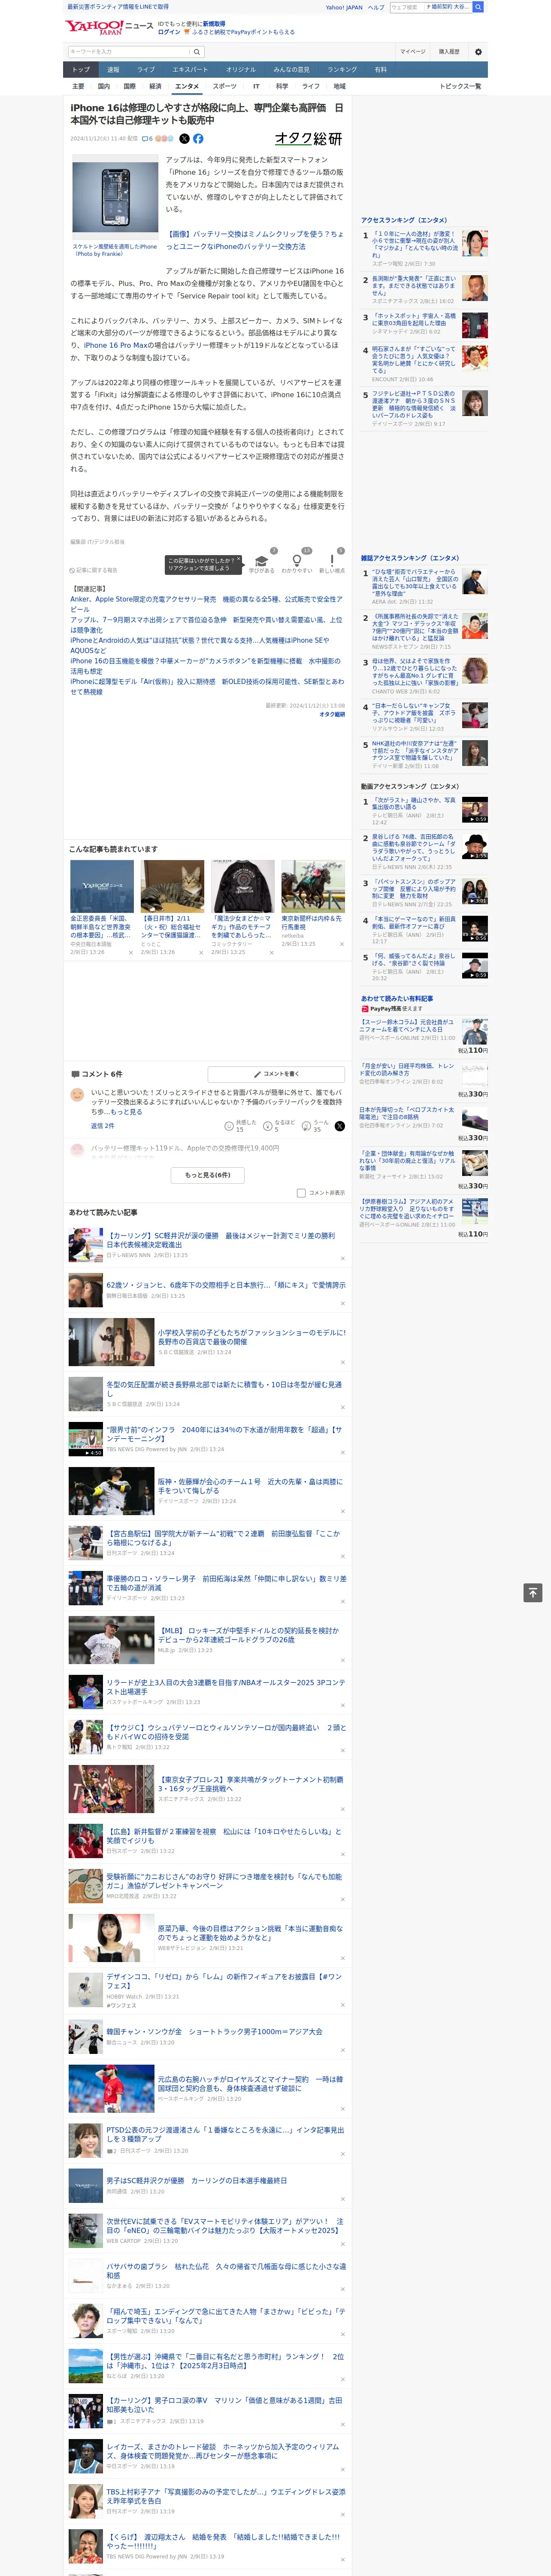This screenshot has height=2576, width=551.
Task: Click the scroll-to-top arrow button
Action: pyautogui.click(x=533, y=1593)
